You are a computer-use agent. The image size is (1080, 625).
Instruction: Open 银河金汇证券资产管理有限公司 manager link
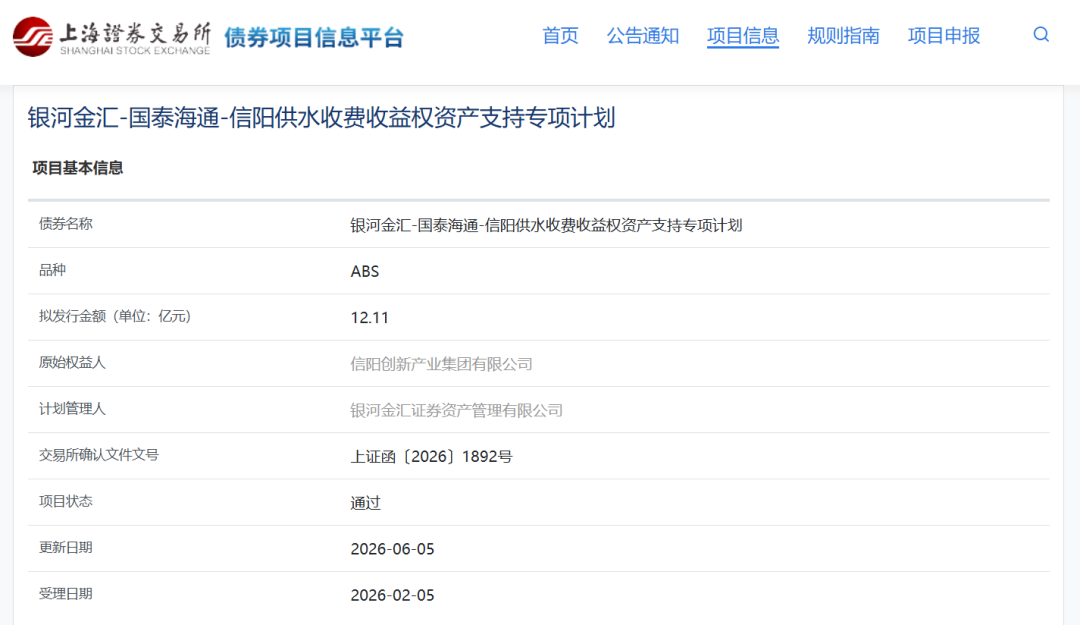[457, 410]
